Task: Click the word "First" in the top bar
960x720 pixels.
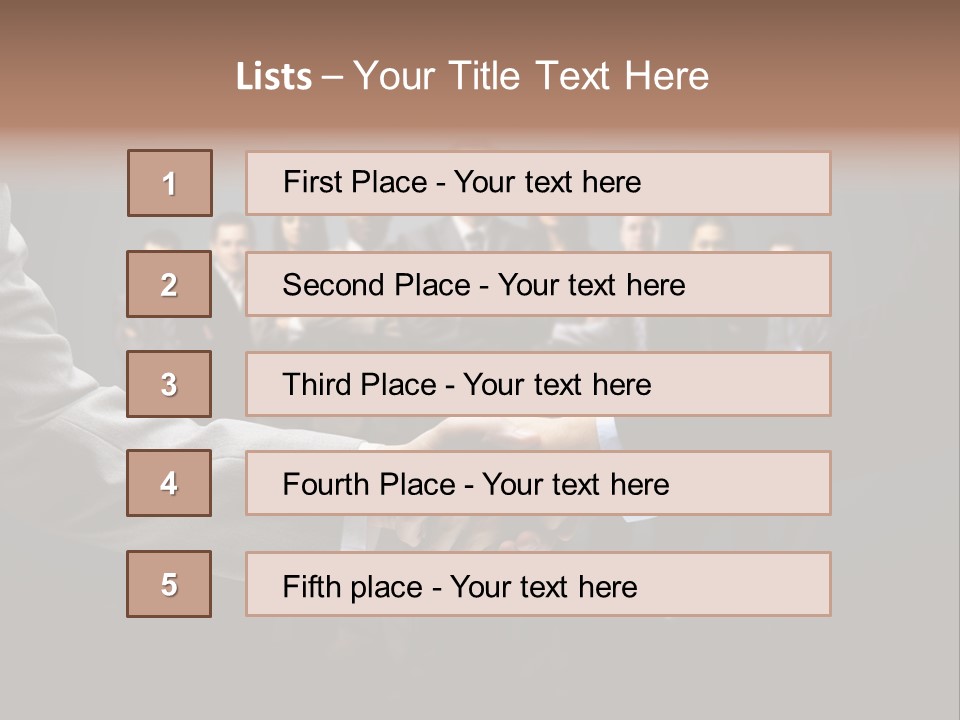Action: coord(311,182)
